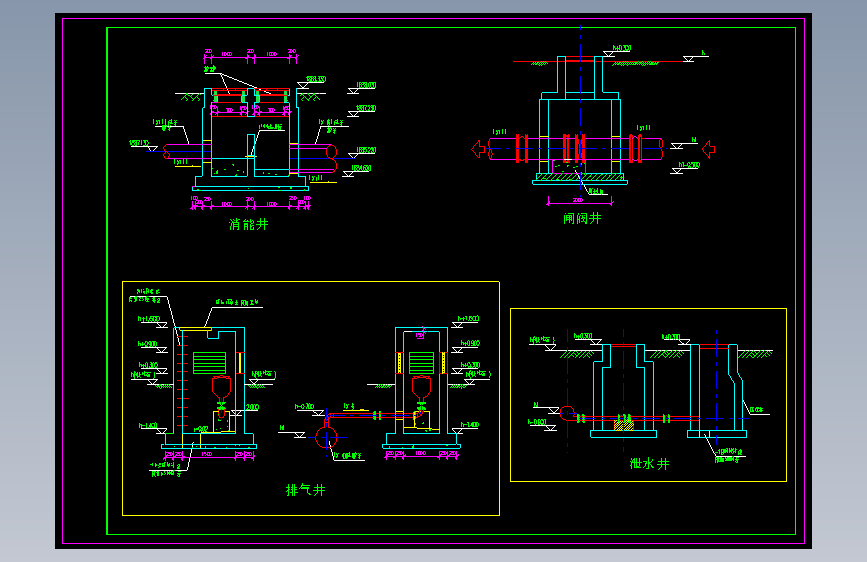Select the red inflow arrow right of the valve pipe
Image resolution: width=867 pixels, height=562 pixels.
point(708,149)
